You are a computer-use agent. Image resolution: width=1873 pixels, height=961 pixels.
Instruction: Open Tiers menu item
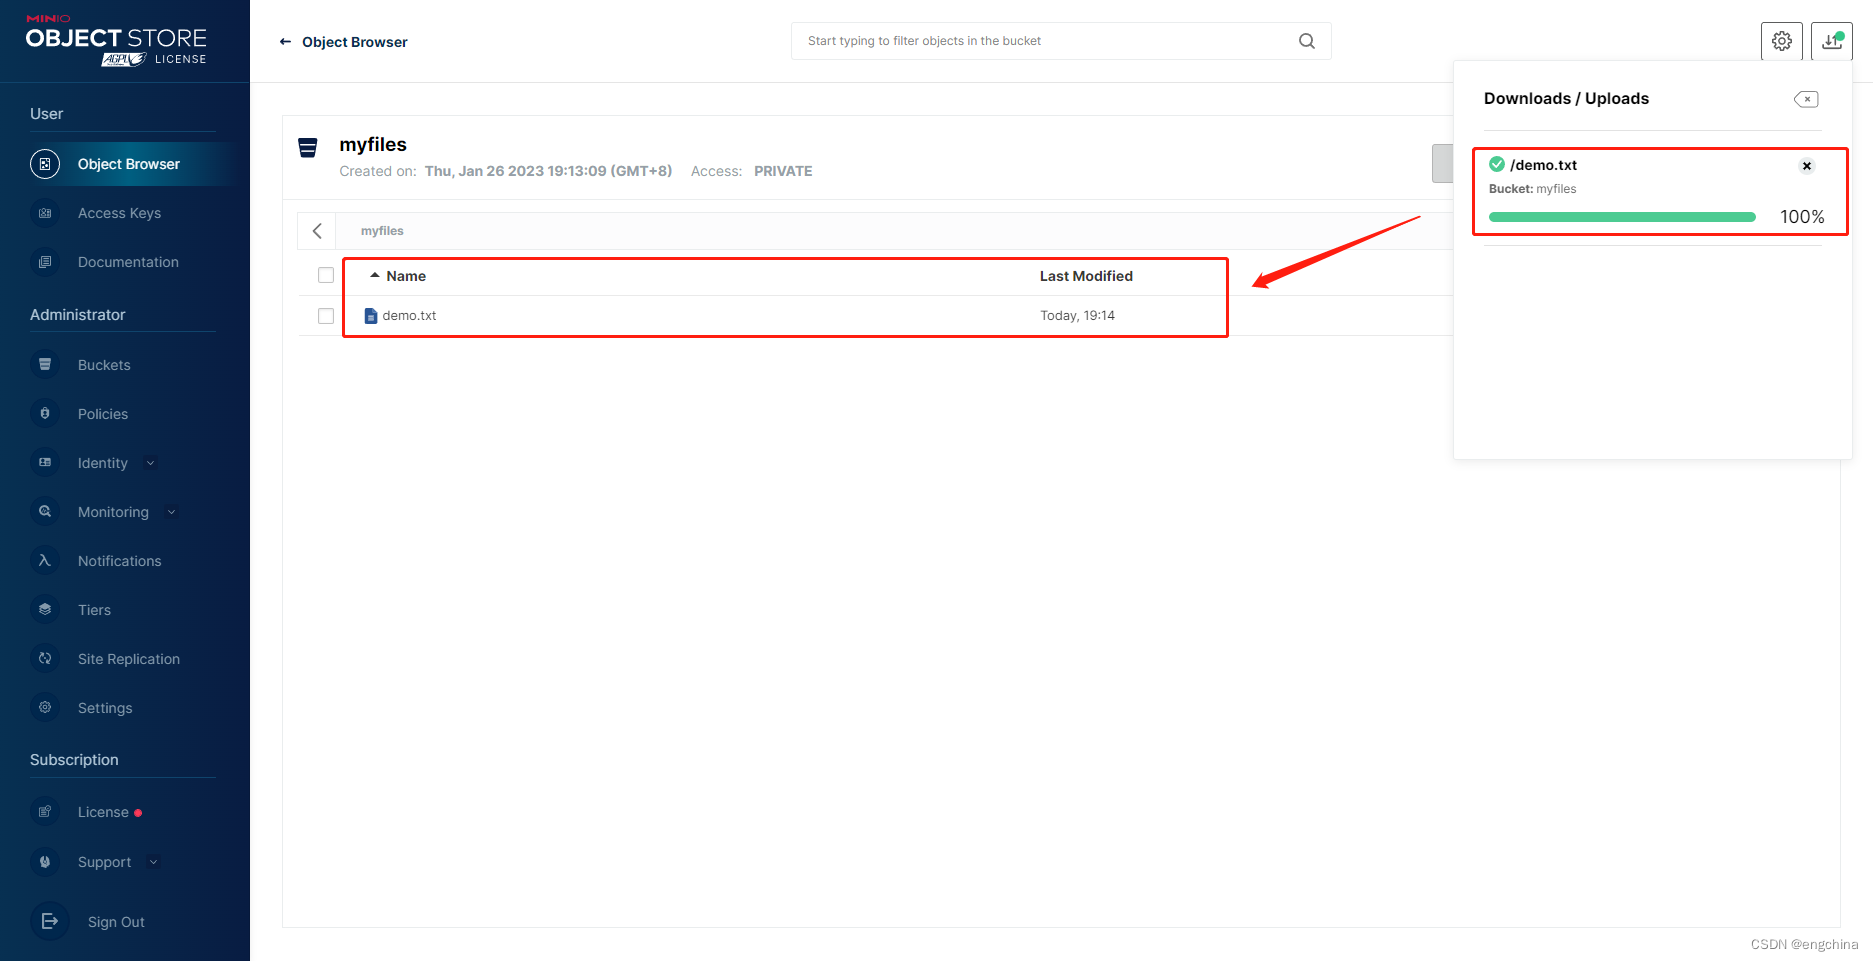coord(94,610)
